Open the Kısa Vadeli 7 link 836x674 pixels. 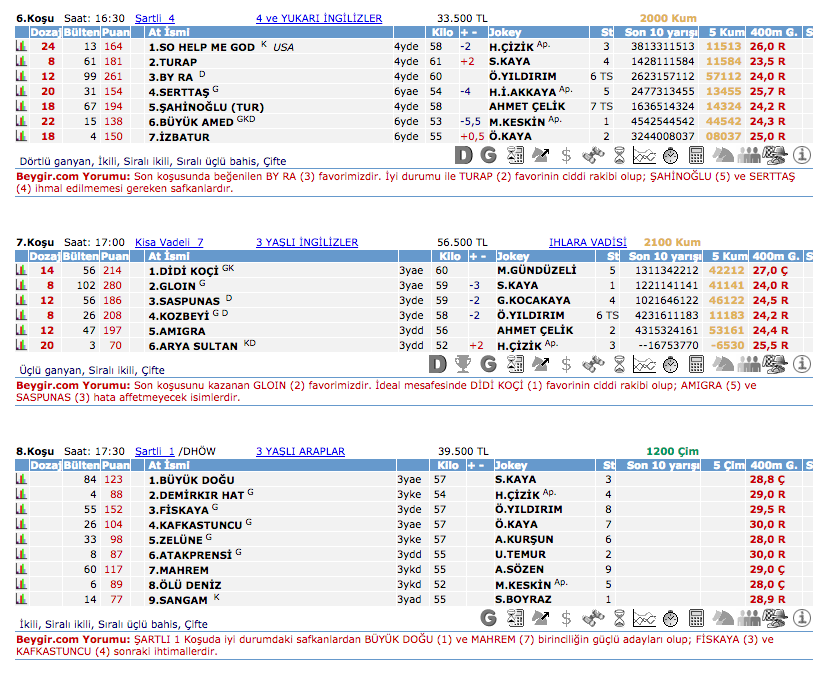(x=169, y=242)
